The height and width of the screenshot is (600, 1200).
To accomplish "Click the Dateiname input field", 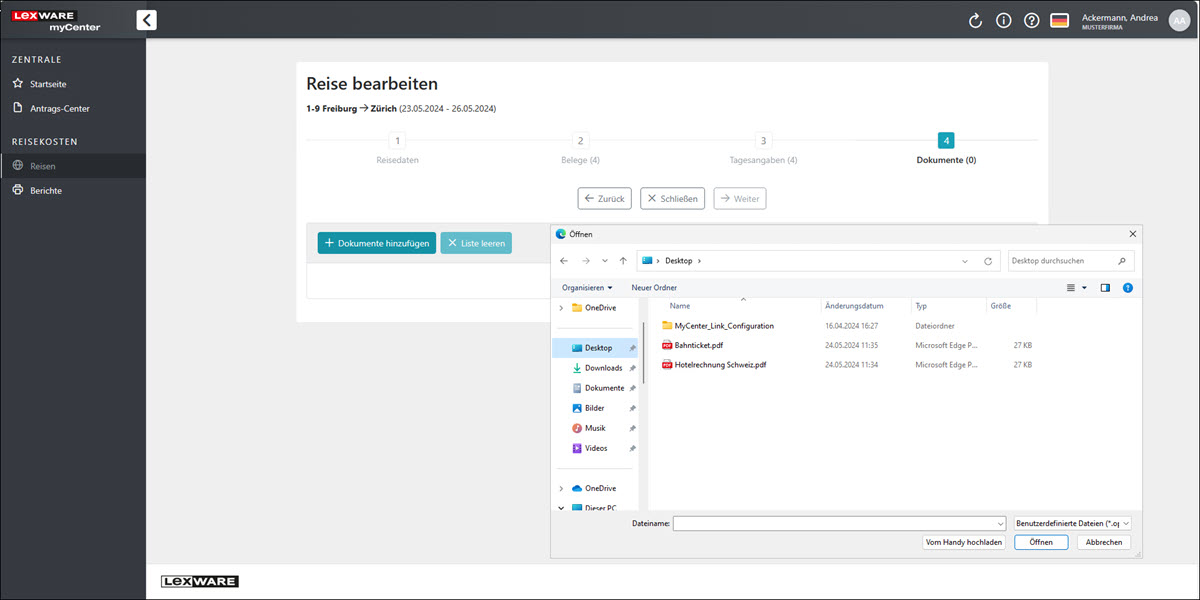I will point(838,523).
